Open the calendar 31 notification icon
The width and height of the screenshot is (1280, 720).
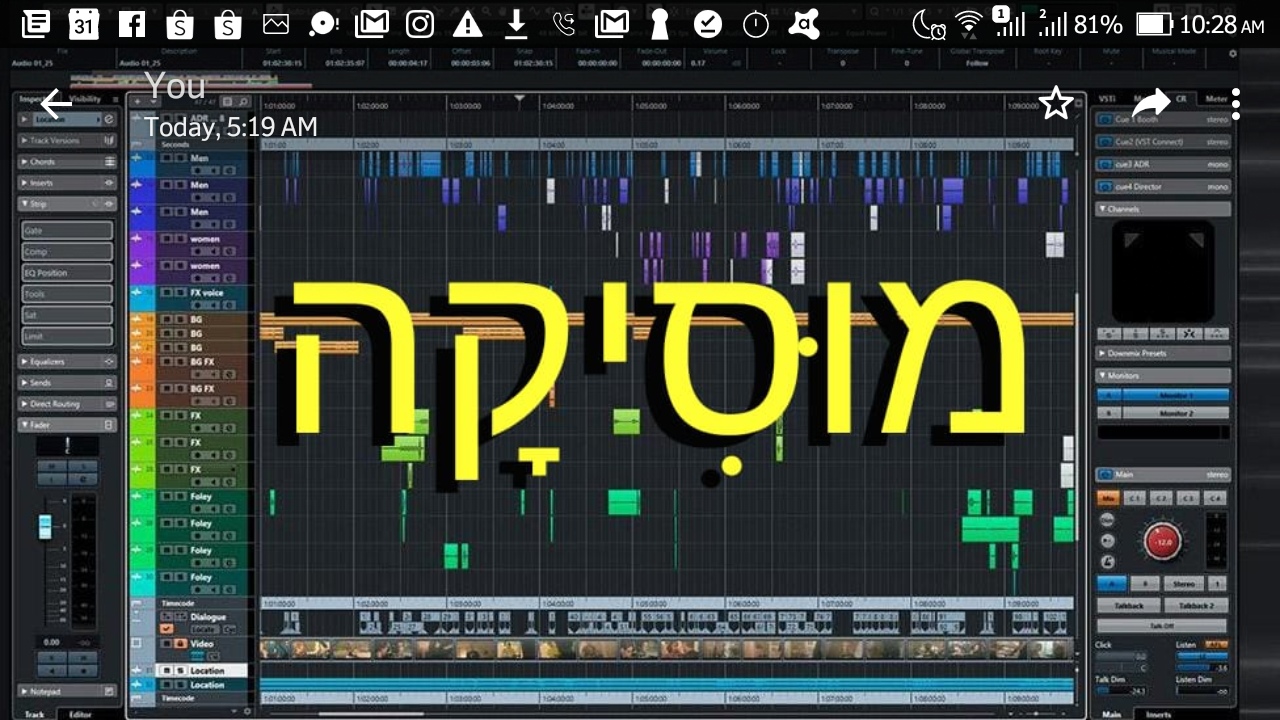(84, 24)
